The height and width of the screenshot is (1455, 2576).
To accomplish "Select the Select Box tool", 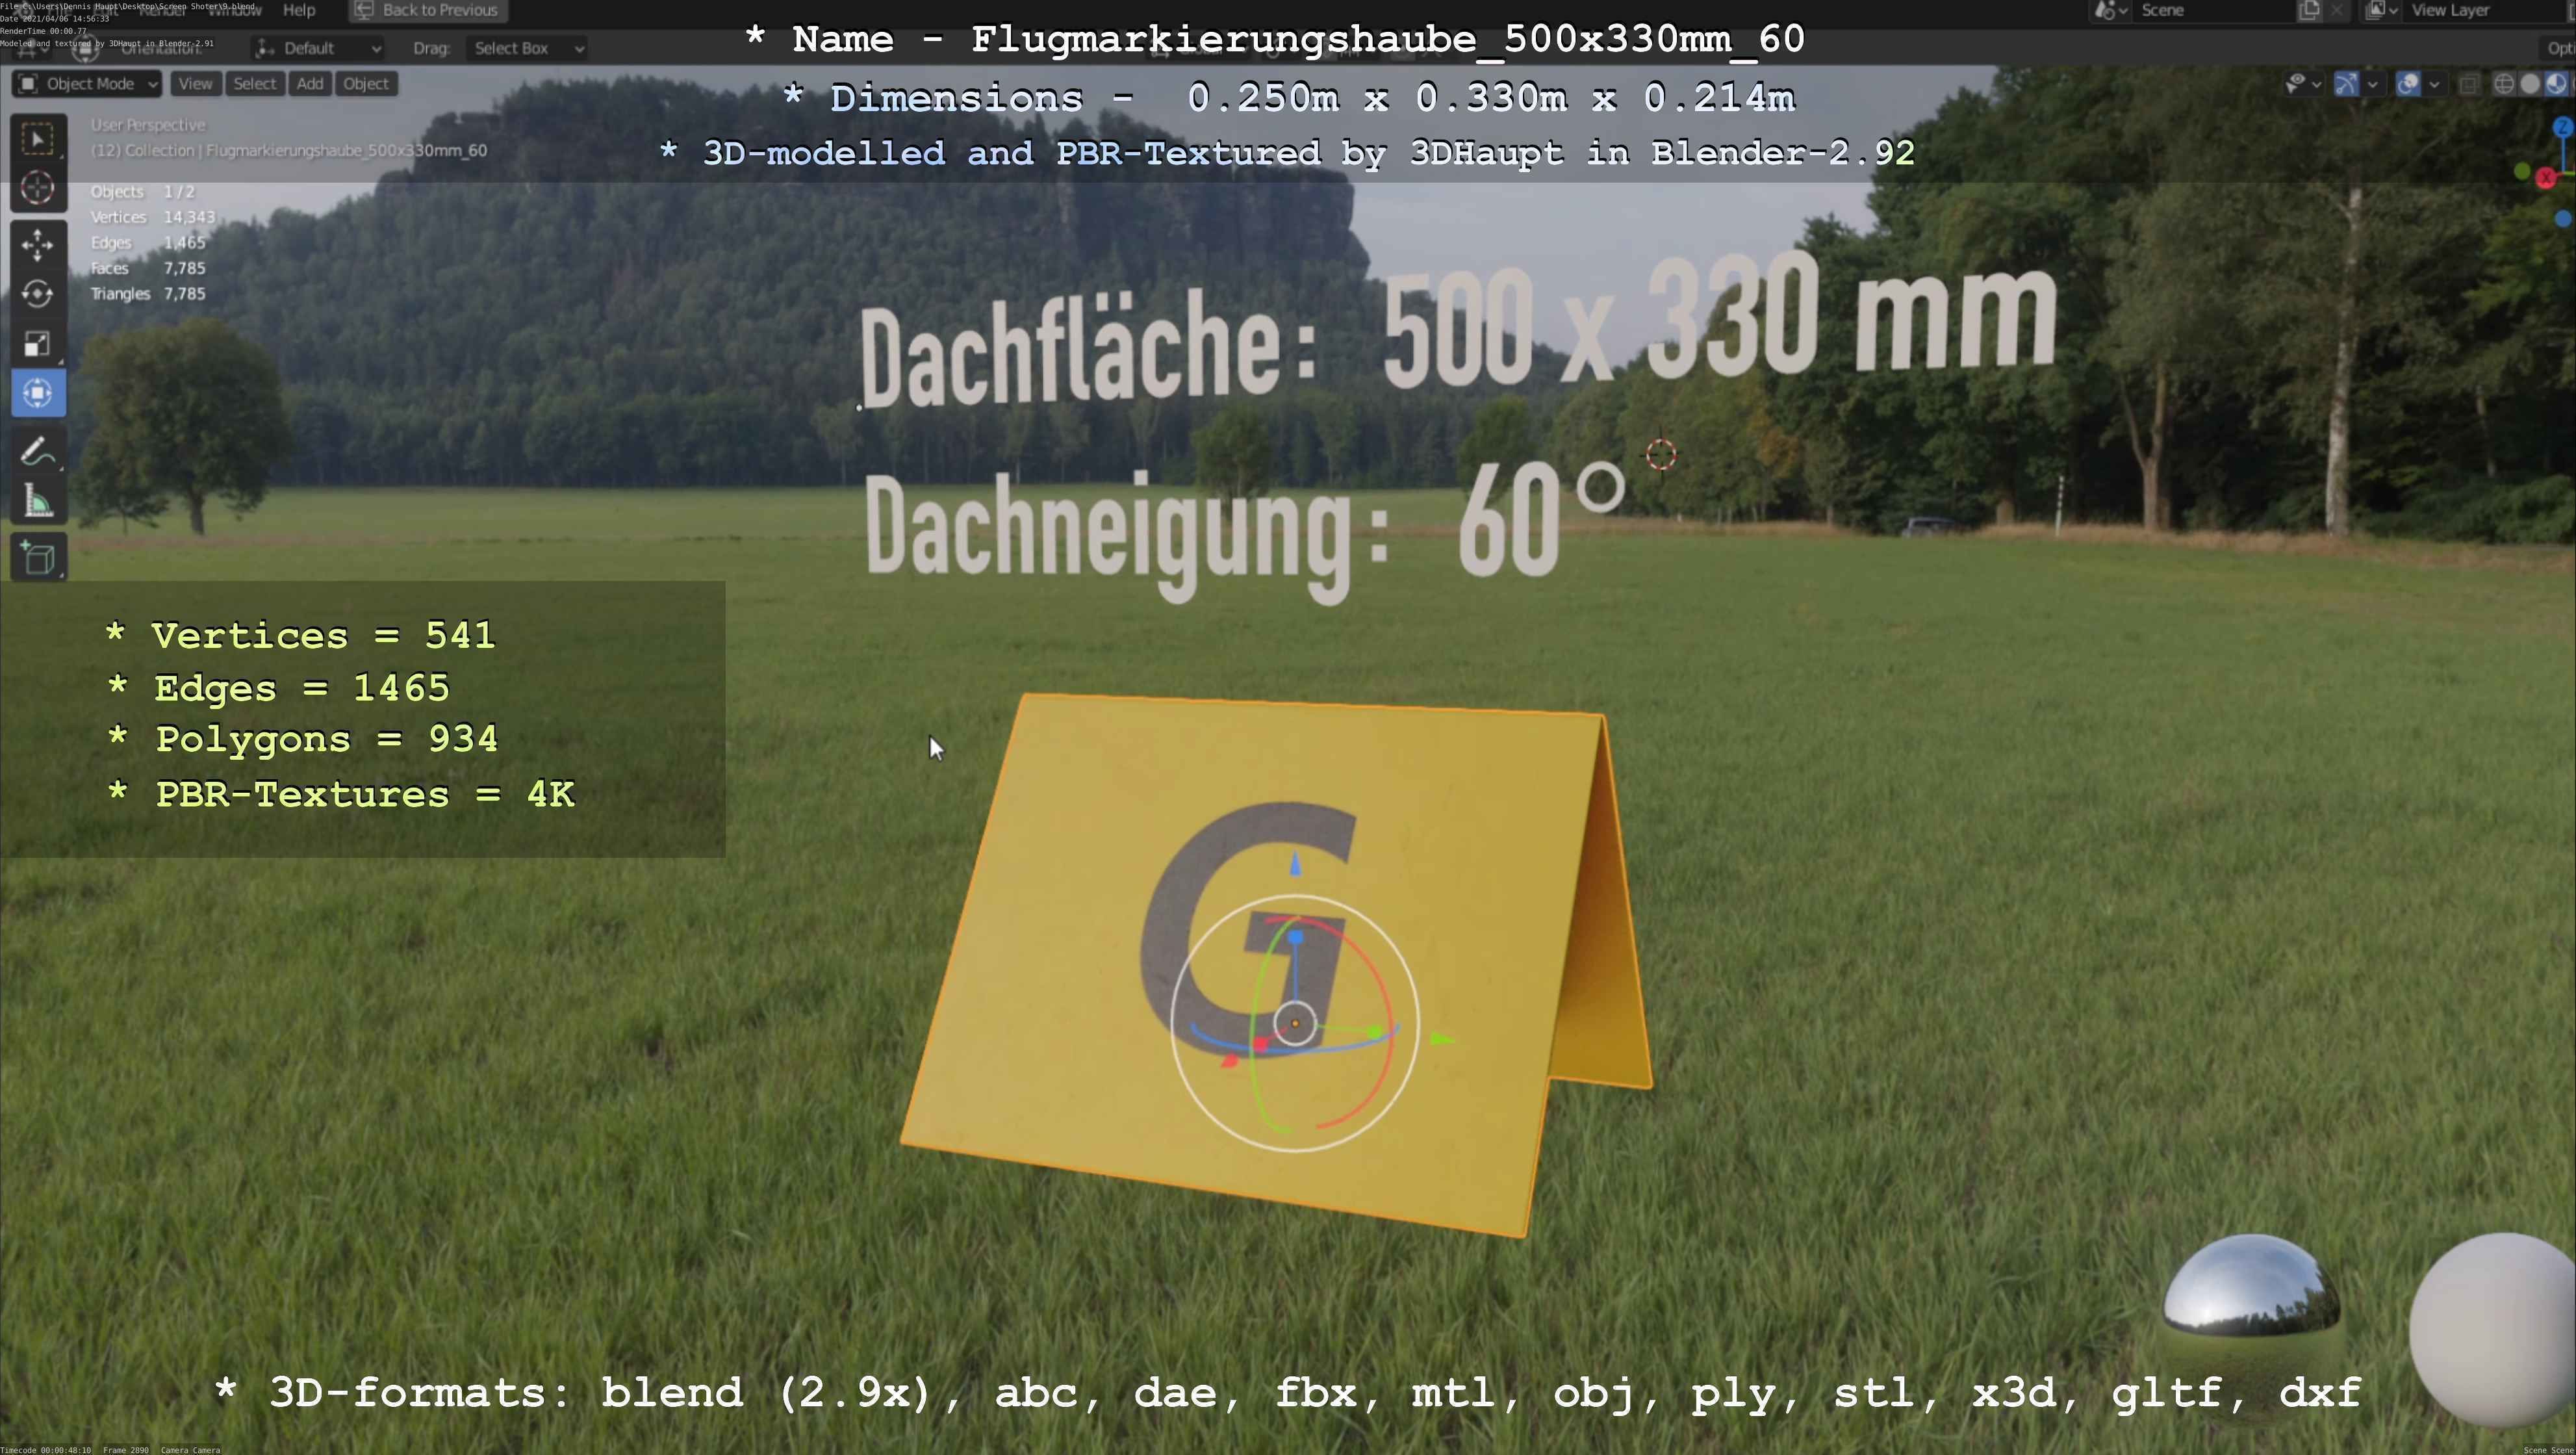I will (38, 139).
